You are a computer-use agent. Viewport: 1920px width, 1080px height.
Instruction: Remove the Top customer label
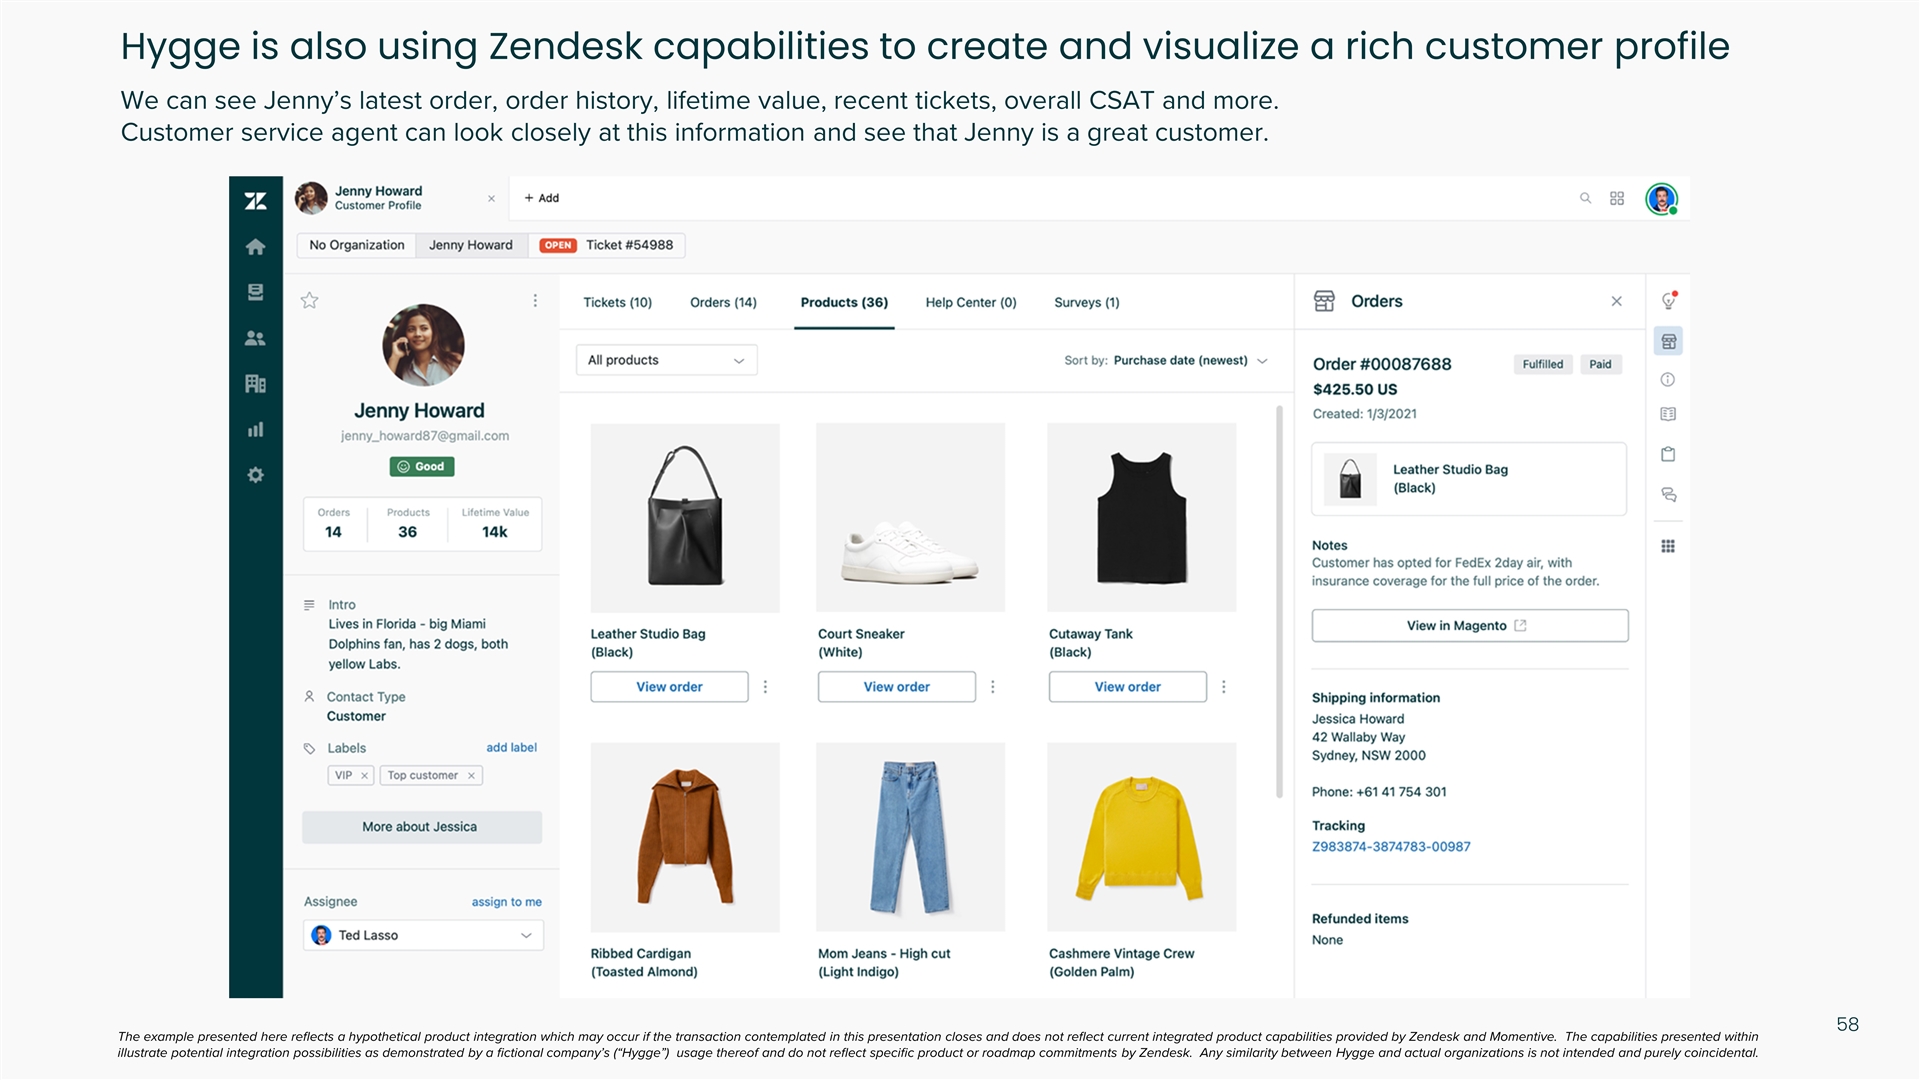point(471,776)
